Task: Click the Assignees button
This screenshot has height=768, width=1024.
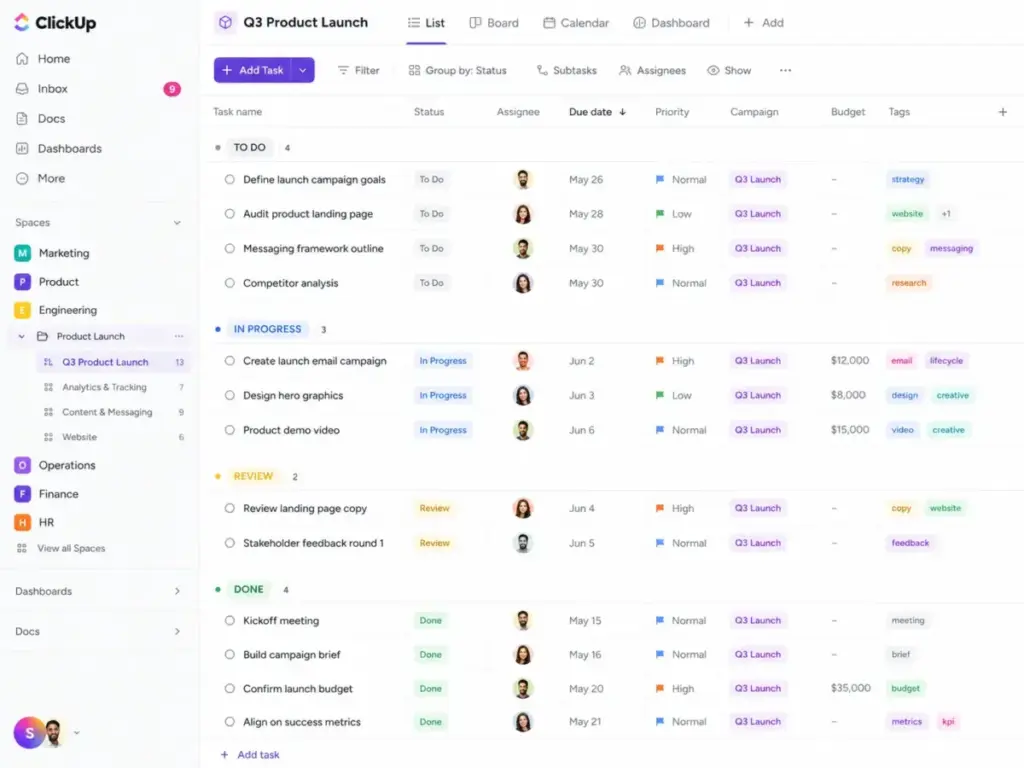Action: coord(652,71)
